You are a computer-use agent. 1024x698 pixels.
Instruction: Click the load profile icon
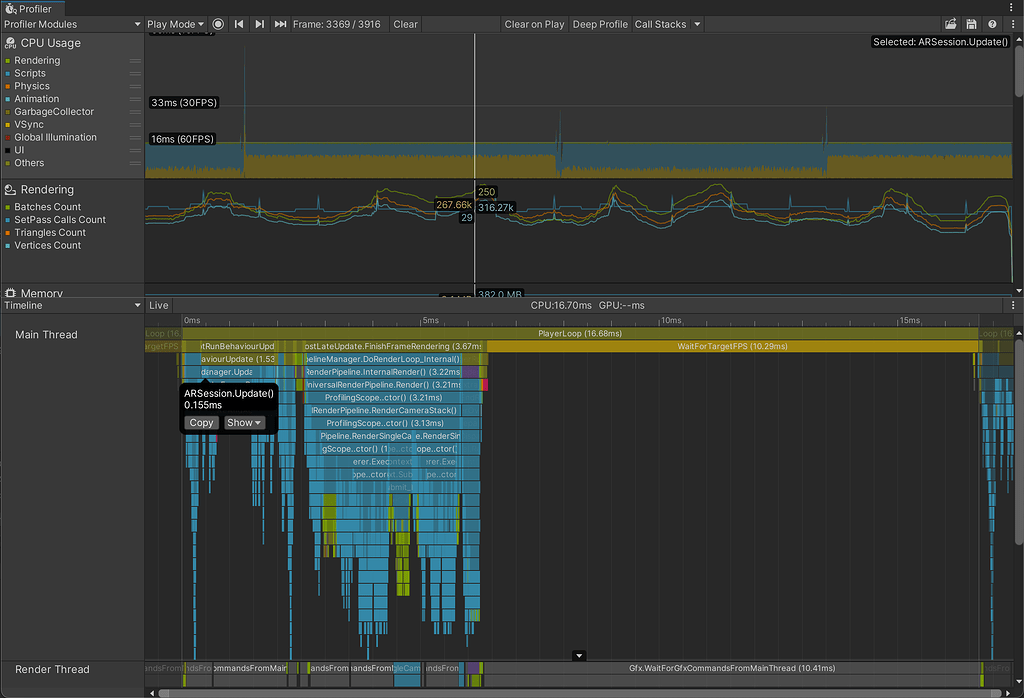[x=952, y=24]
